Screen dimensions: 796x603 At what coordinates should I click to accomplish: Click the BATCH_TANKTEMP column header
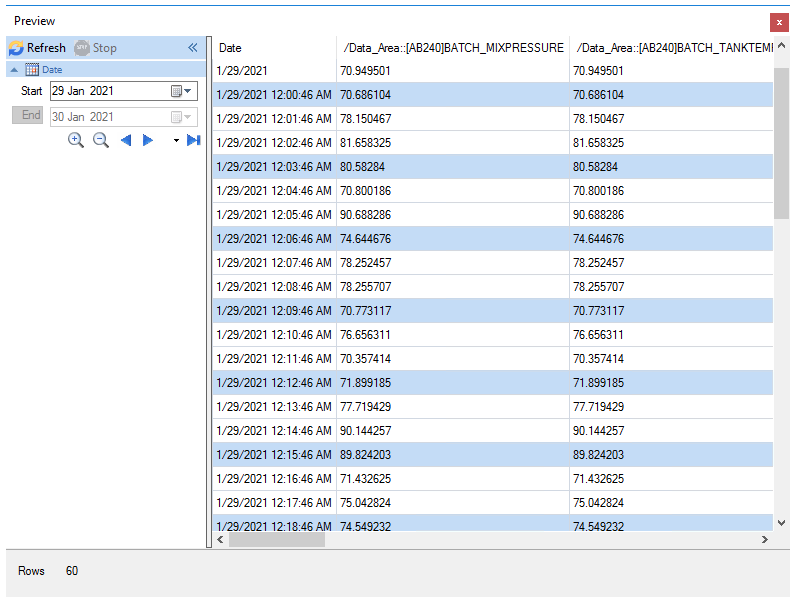tap(672, 48)
